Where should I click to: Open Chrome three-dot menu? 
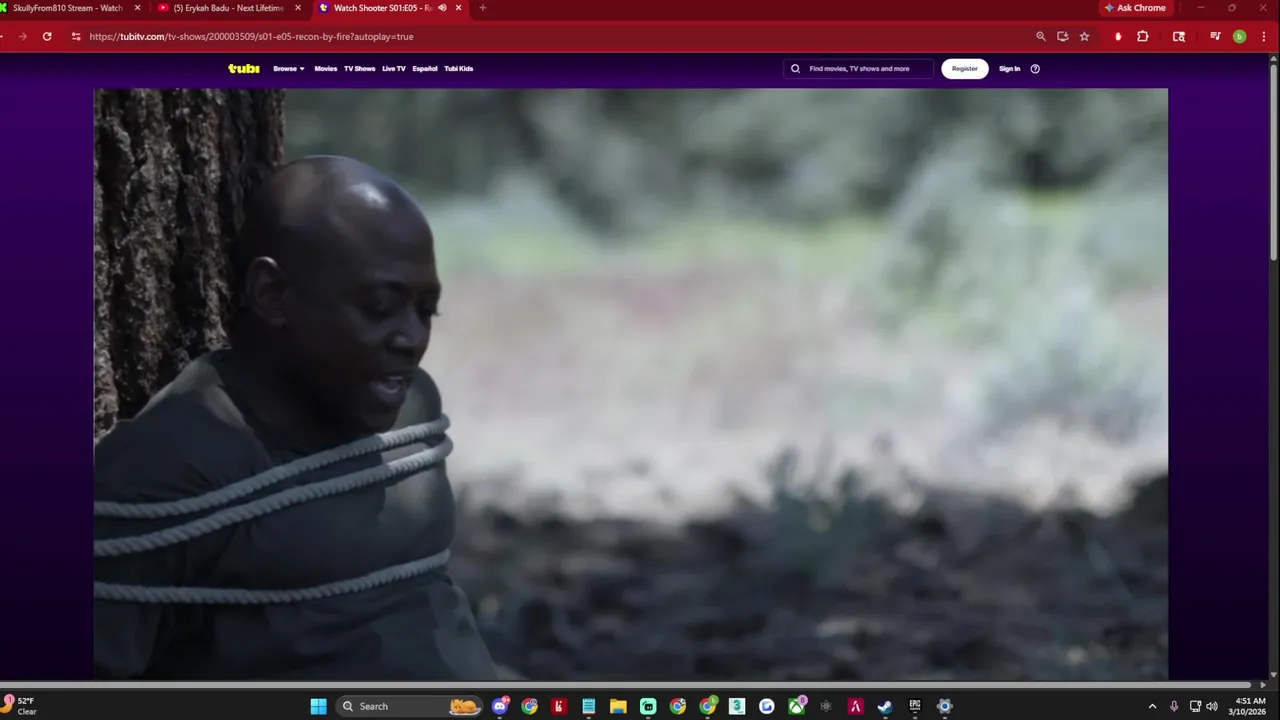click(x=1262, y=36)
